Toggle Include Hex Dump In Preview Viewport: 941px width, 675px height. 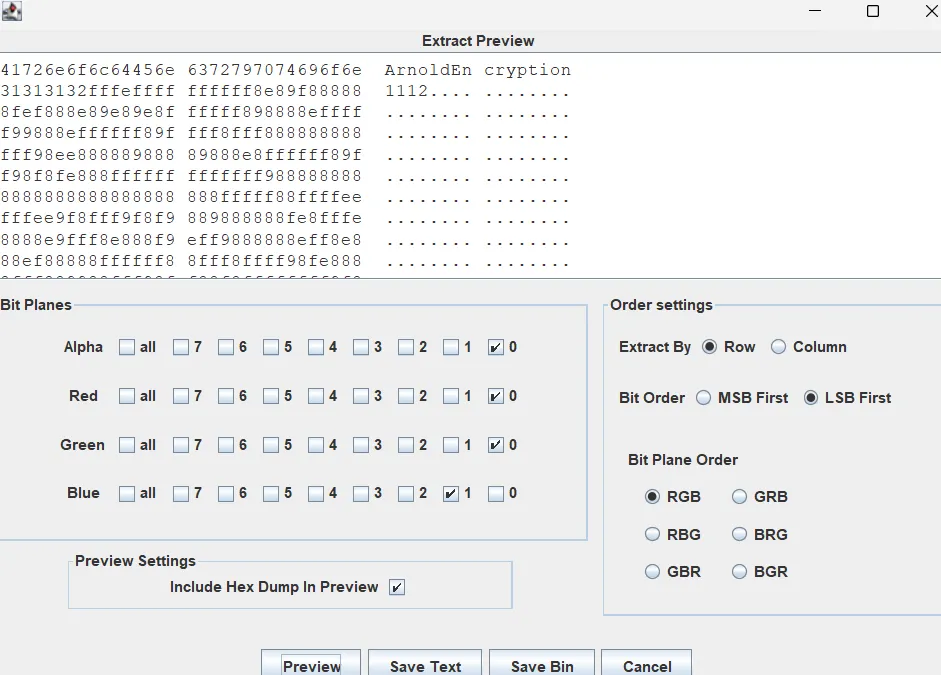coord(397,587)
